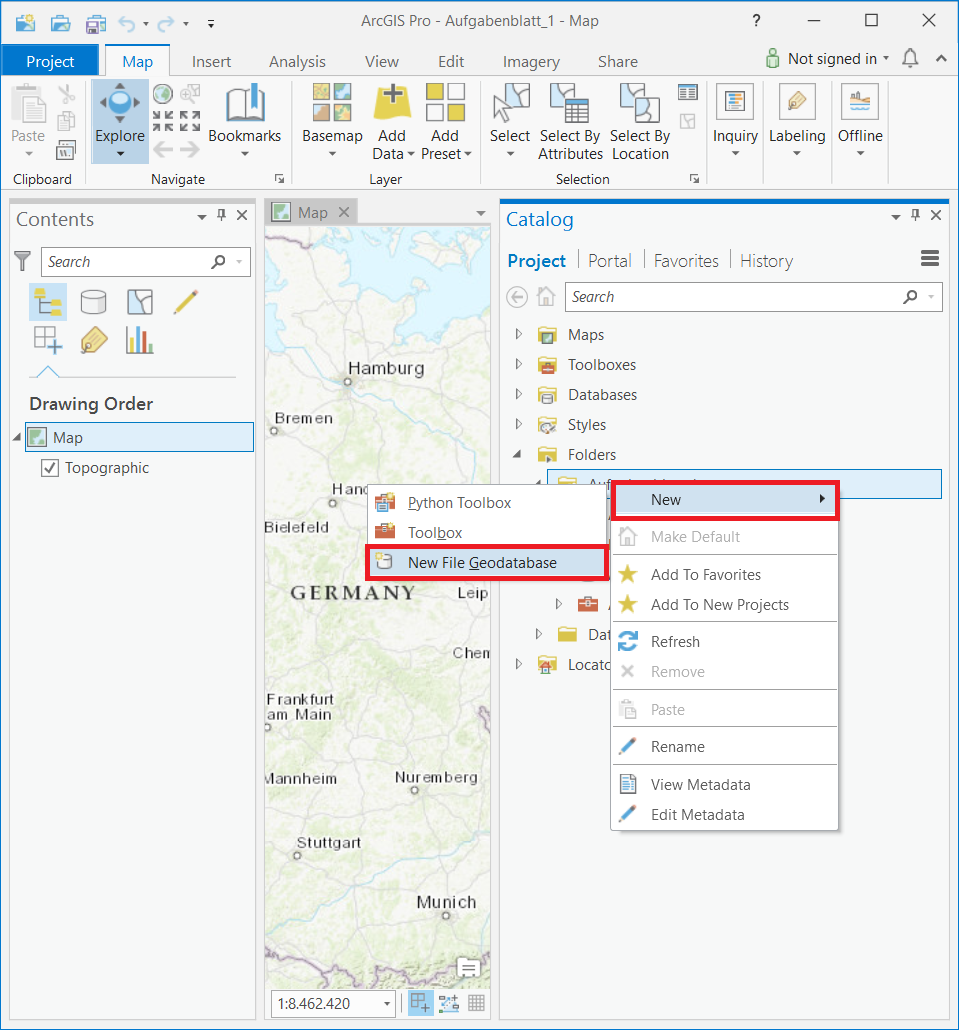Click Add To Favorites in the context menu

[705, 575]
